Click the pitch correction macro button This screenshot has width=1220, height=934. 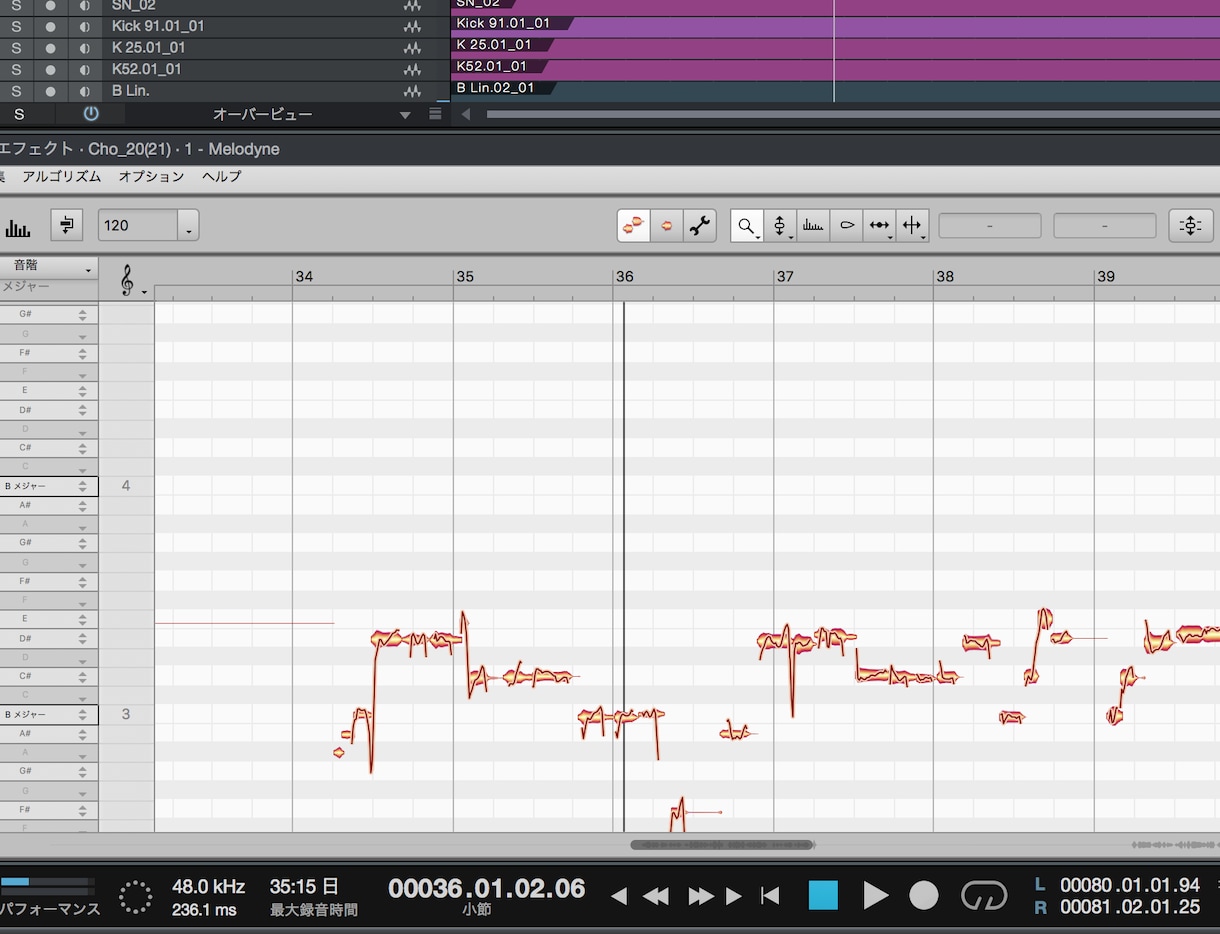[1190, 226]
